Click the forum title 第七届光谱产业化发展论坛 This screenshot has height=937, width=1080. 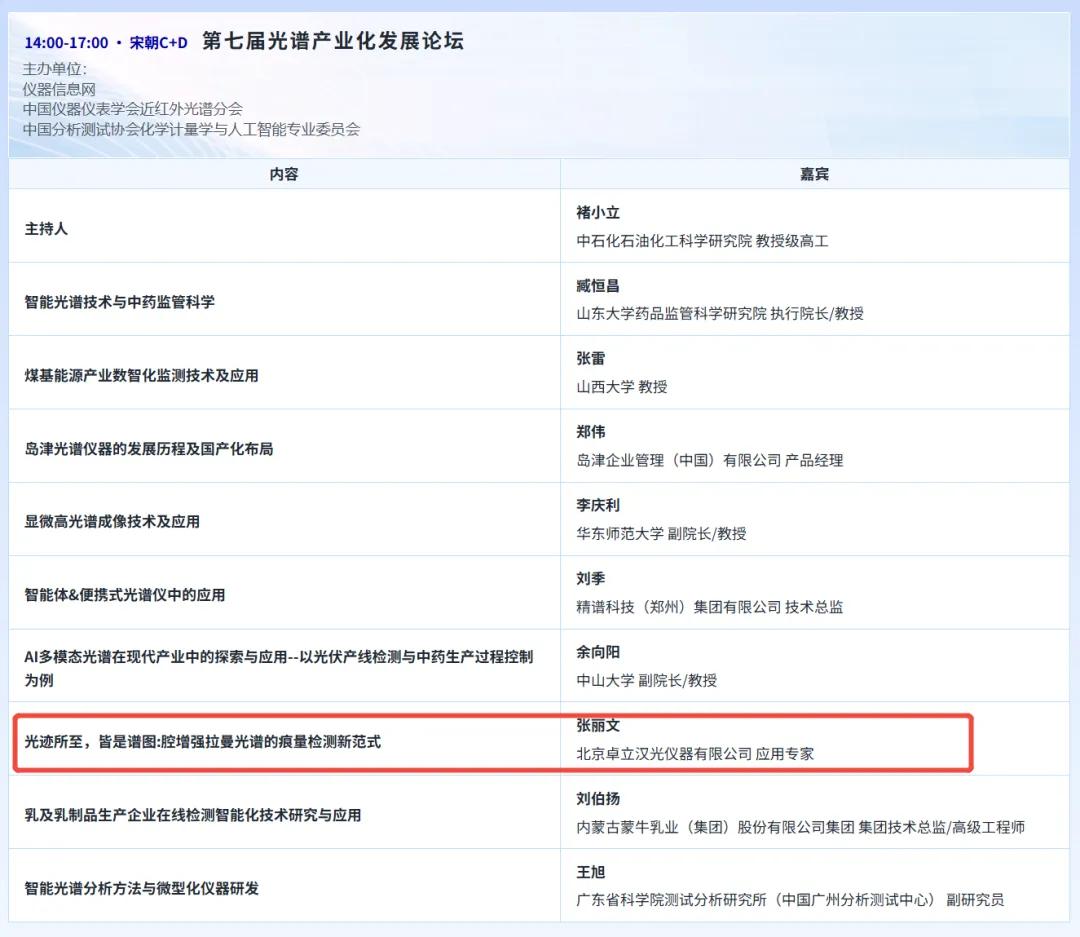[x=332, y=41]
